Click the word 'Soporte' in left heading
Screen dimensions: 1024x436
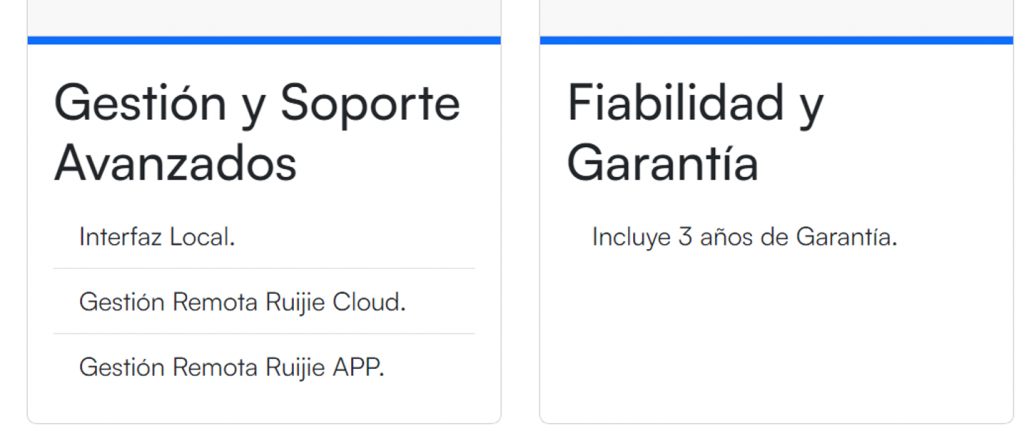coord(370,102)
